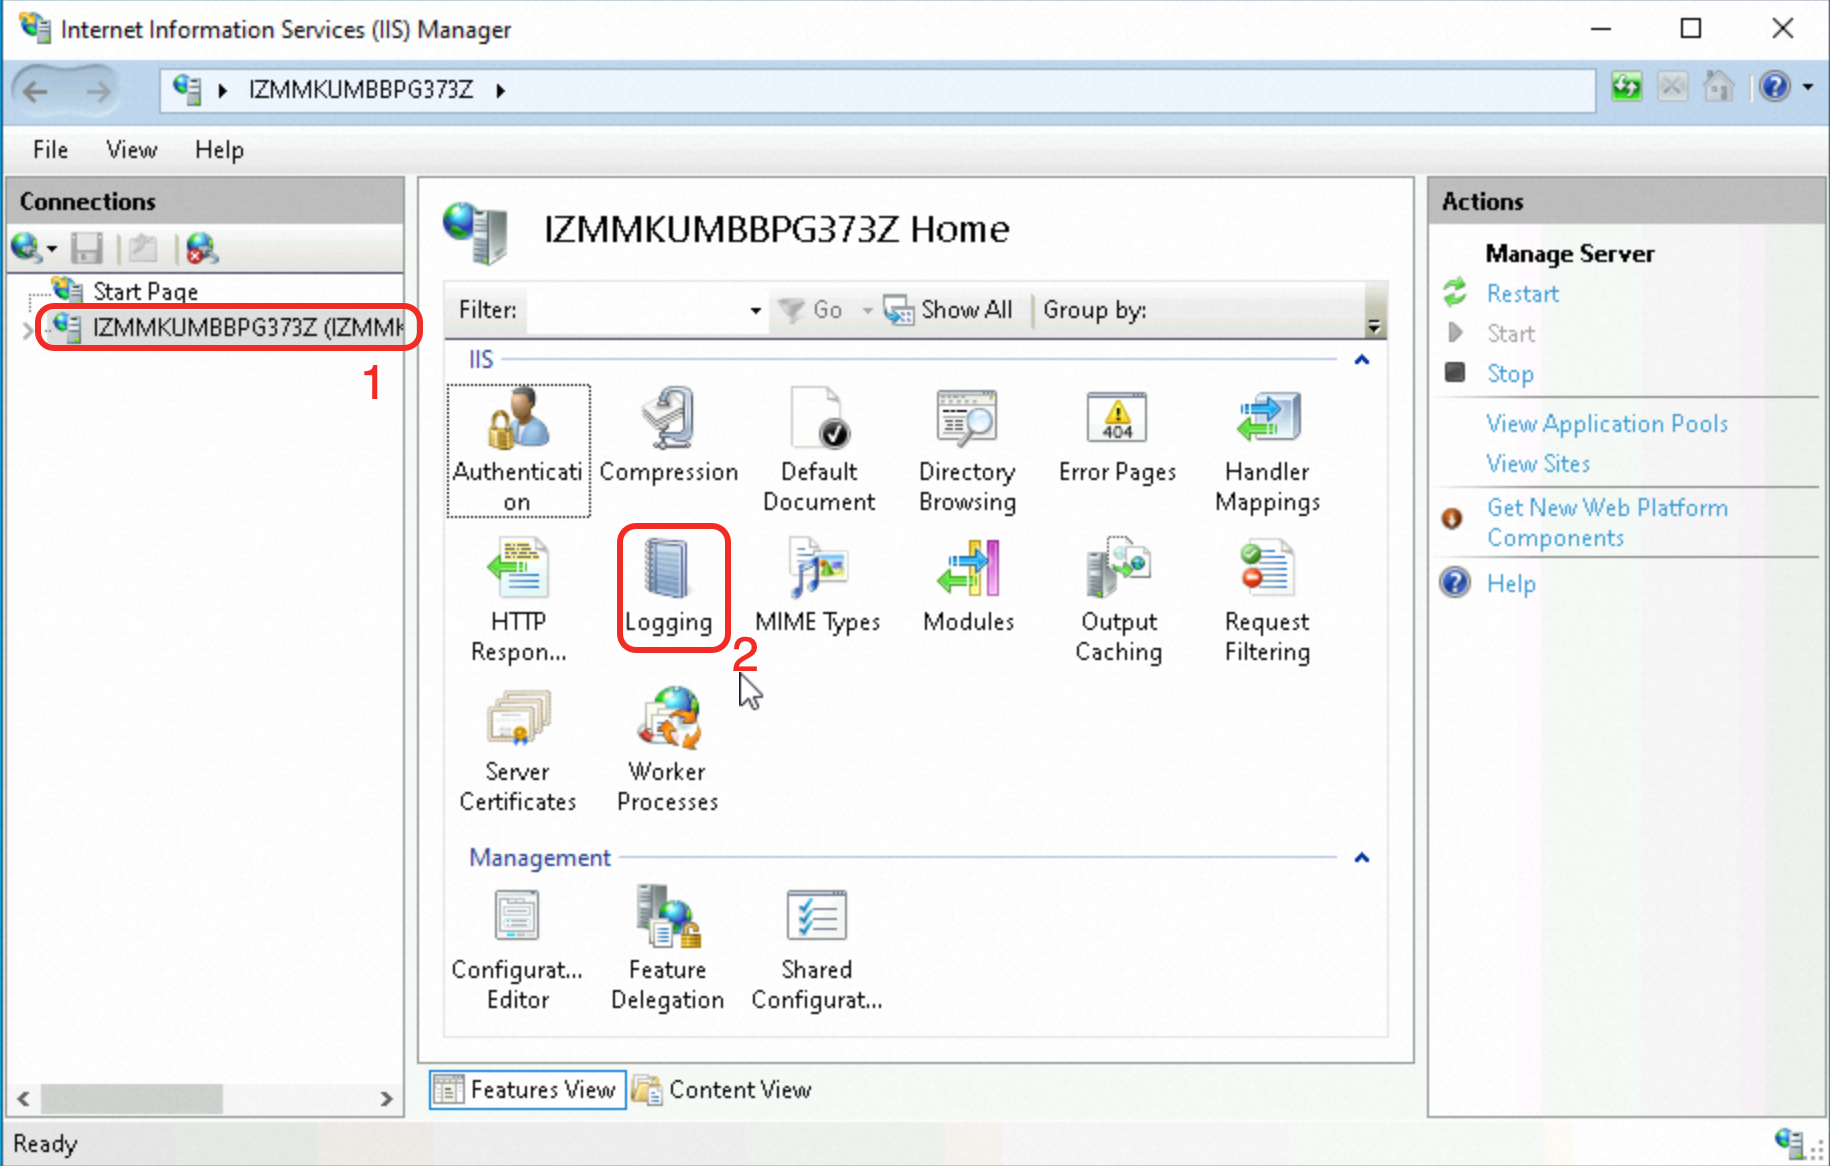Click the Forward navigation arrow
The height and width of the screenshot is (1166, 1830).
click(x=97, y=91)
